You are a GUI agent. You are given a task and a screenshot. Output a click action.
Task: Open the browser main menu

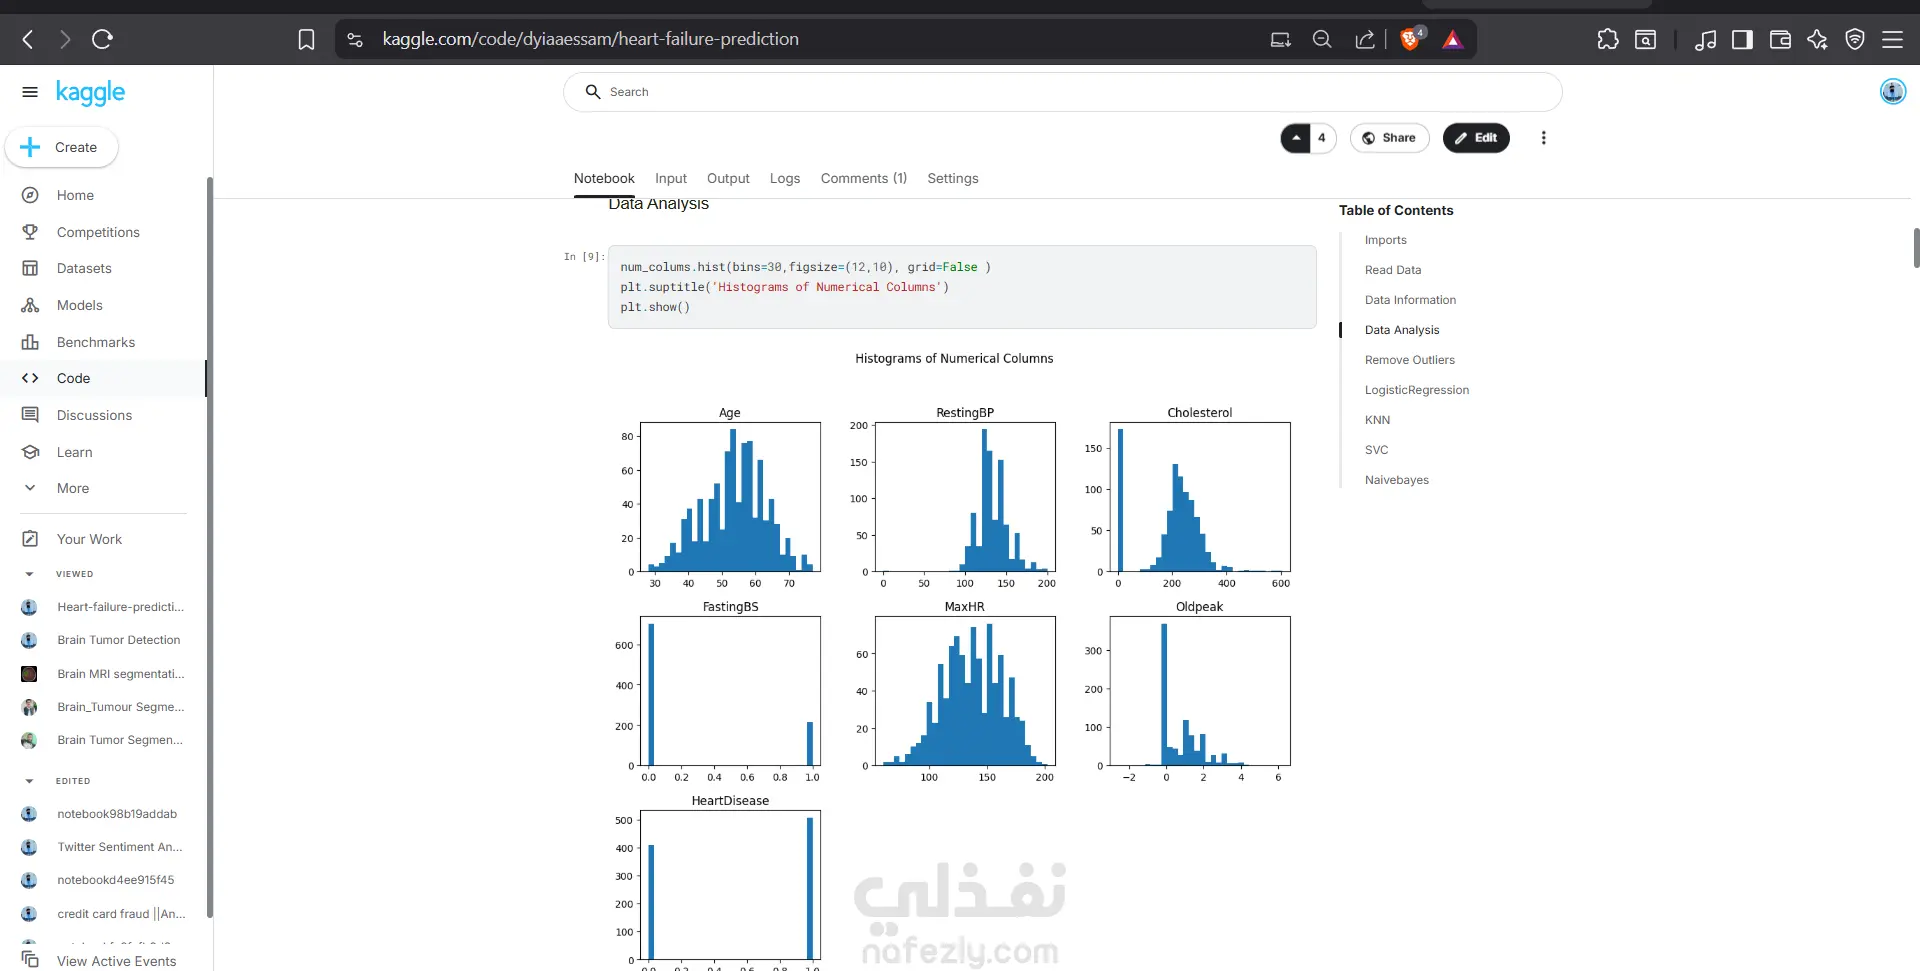tap(1892, 39)
